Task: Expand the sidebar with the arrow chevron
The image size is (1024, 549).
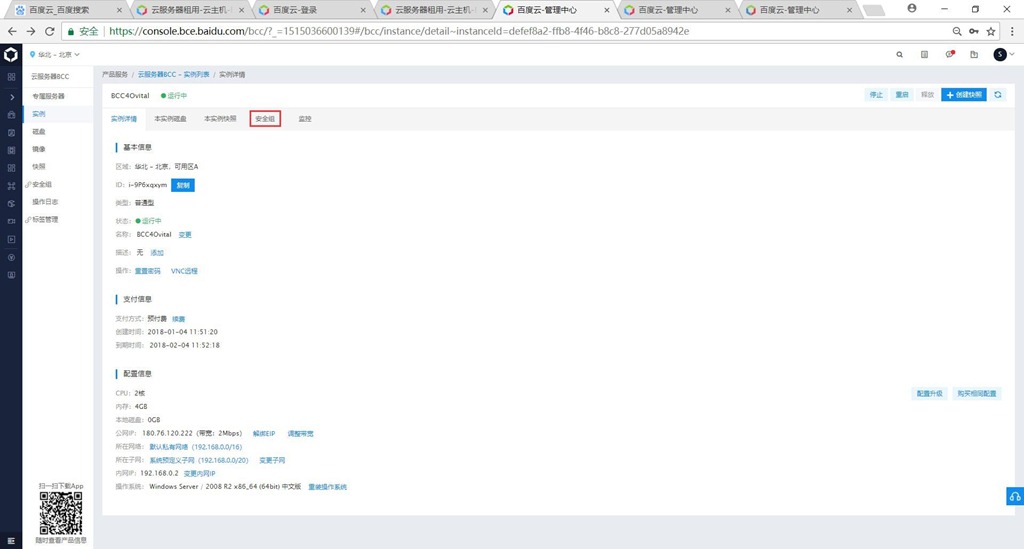Action: click(x=11, y=97)
